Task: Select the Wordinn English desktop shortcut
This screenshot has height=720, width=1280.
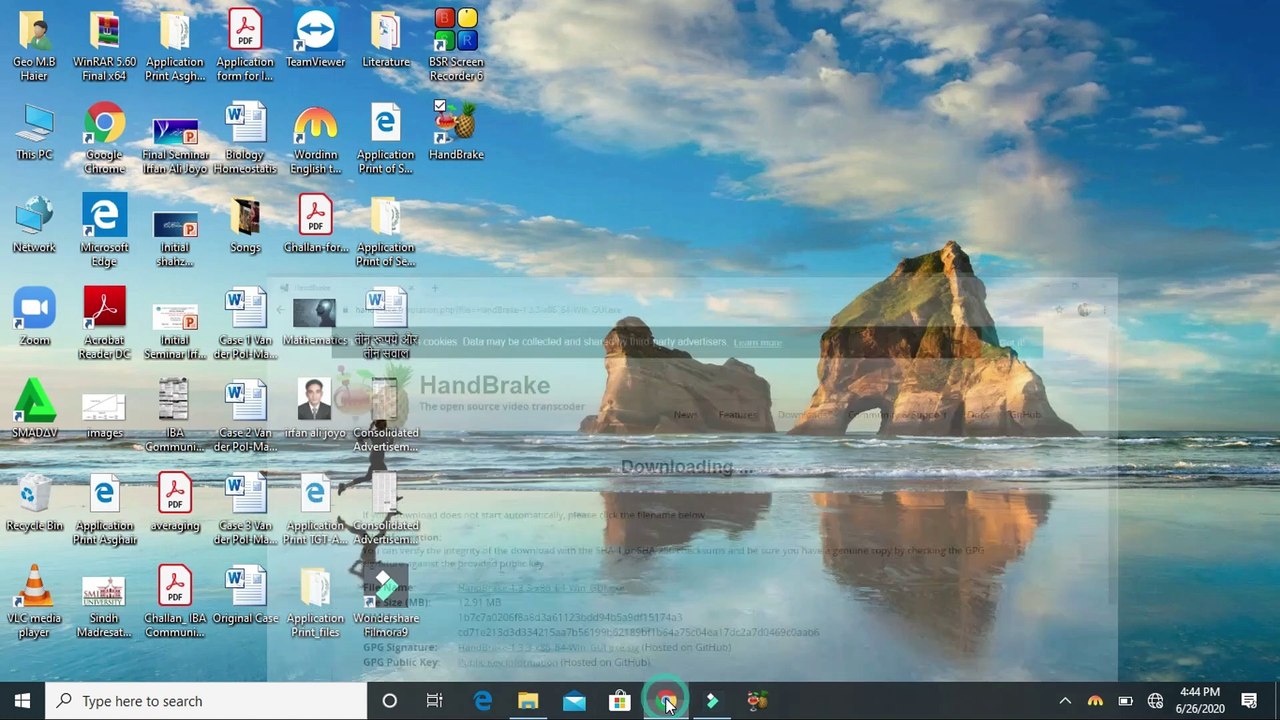Action: click(x=315, y=139)
